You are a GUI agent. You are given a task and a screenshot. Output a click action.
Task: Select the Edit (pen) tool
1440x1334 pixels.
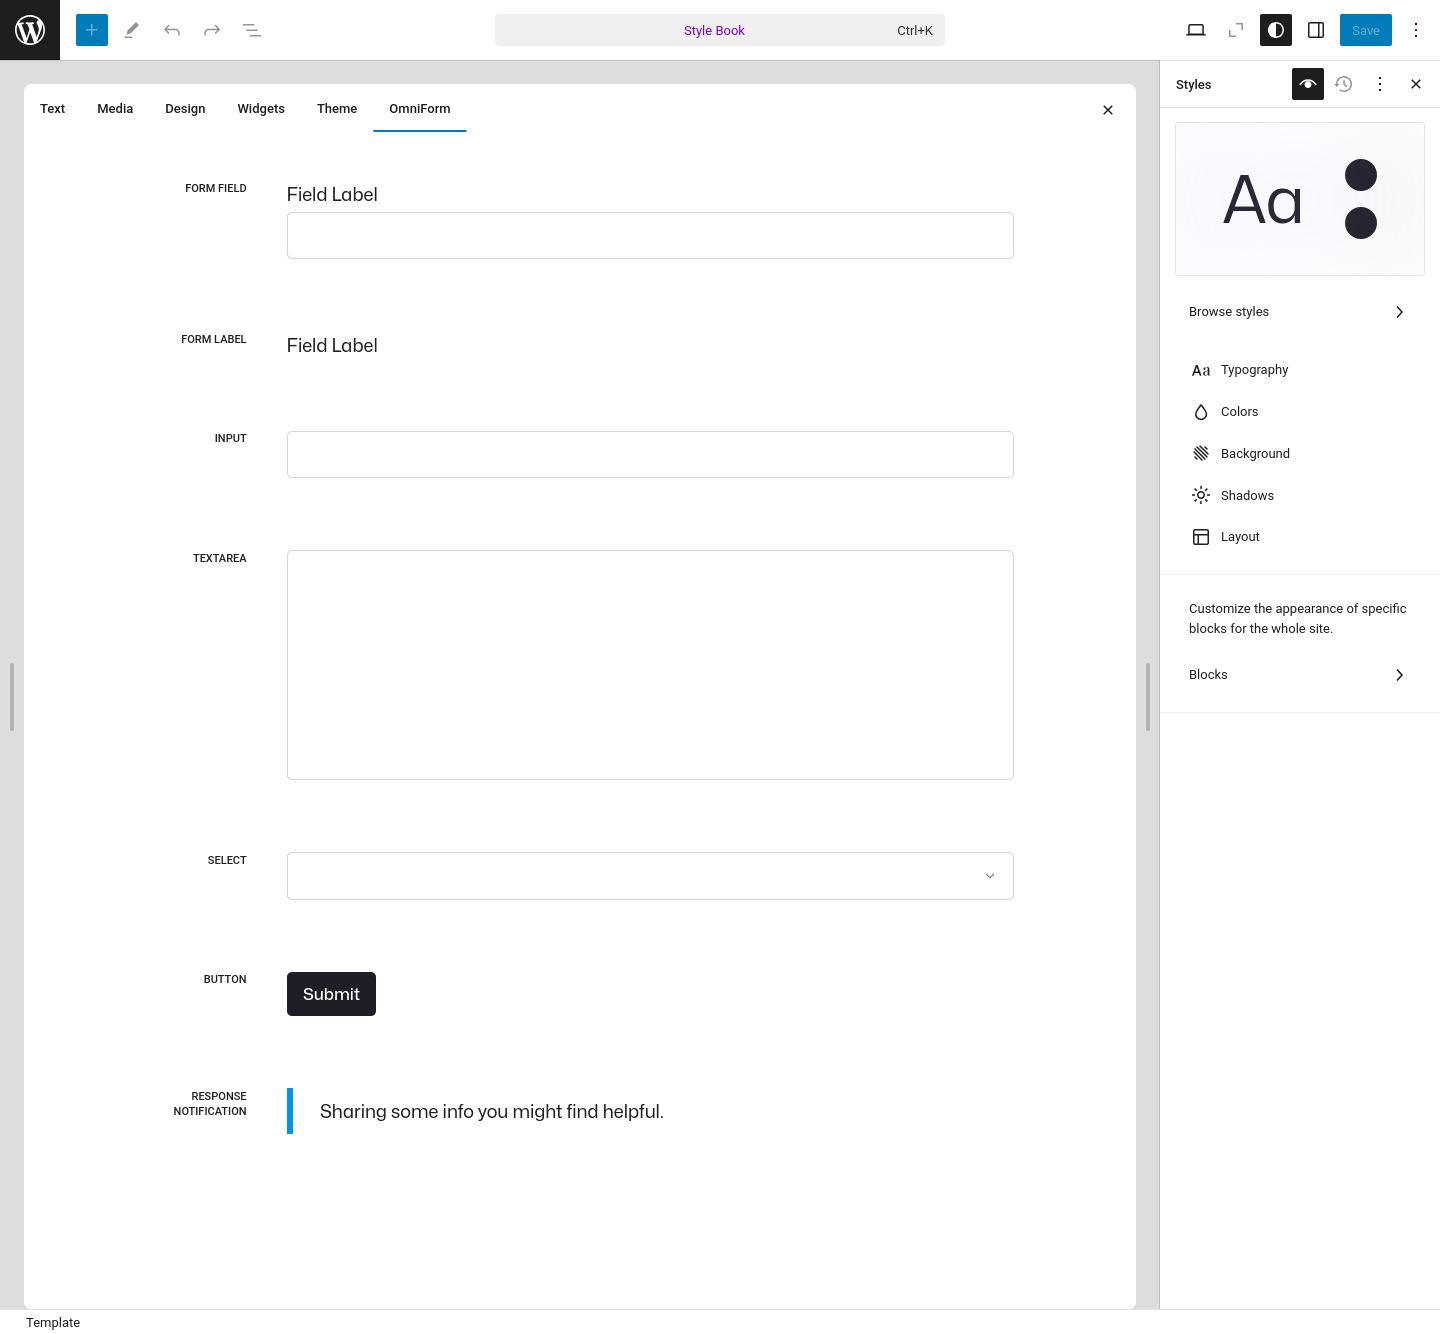pyautogui.click(x=131, y=30)
